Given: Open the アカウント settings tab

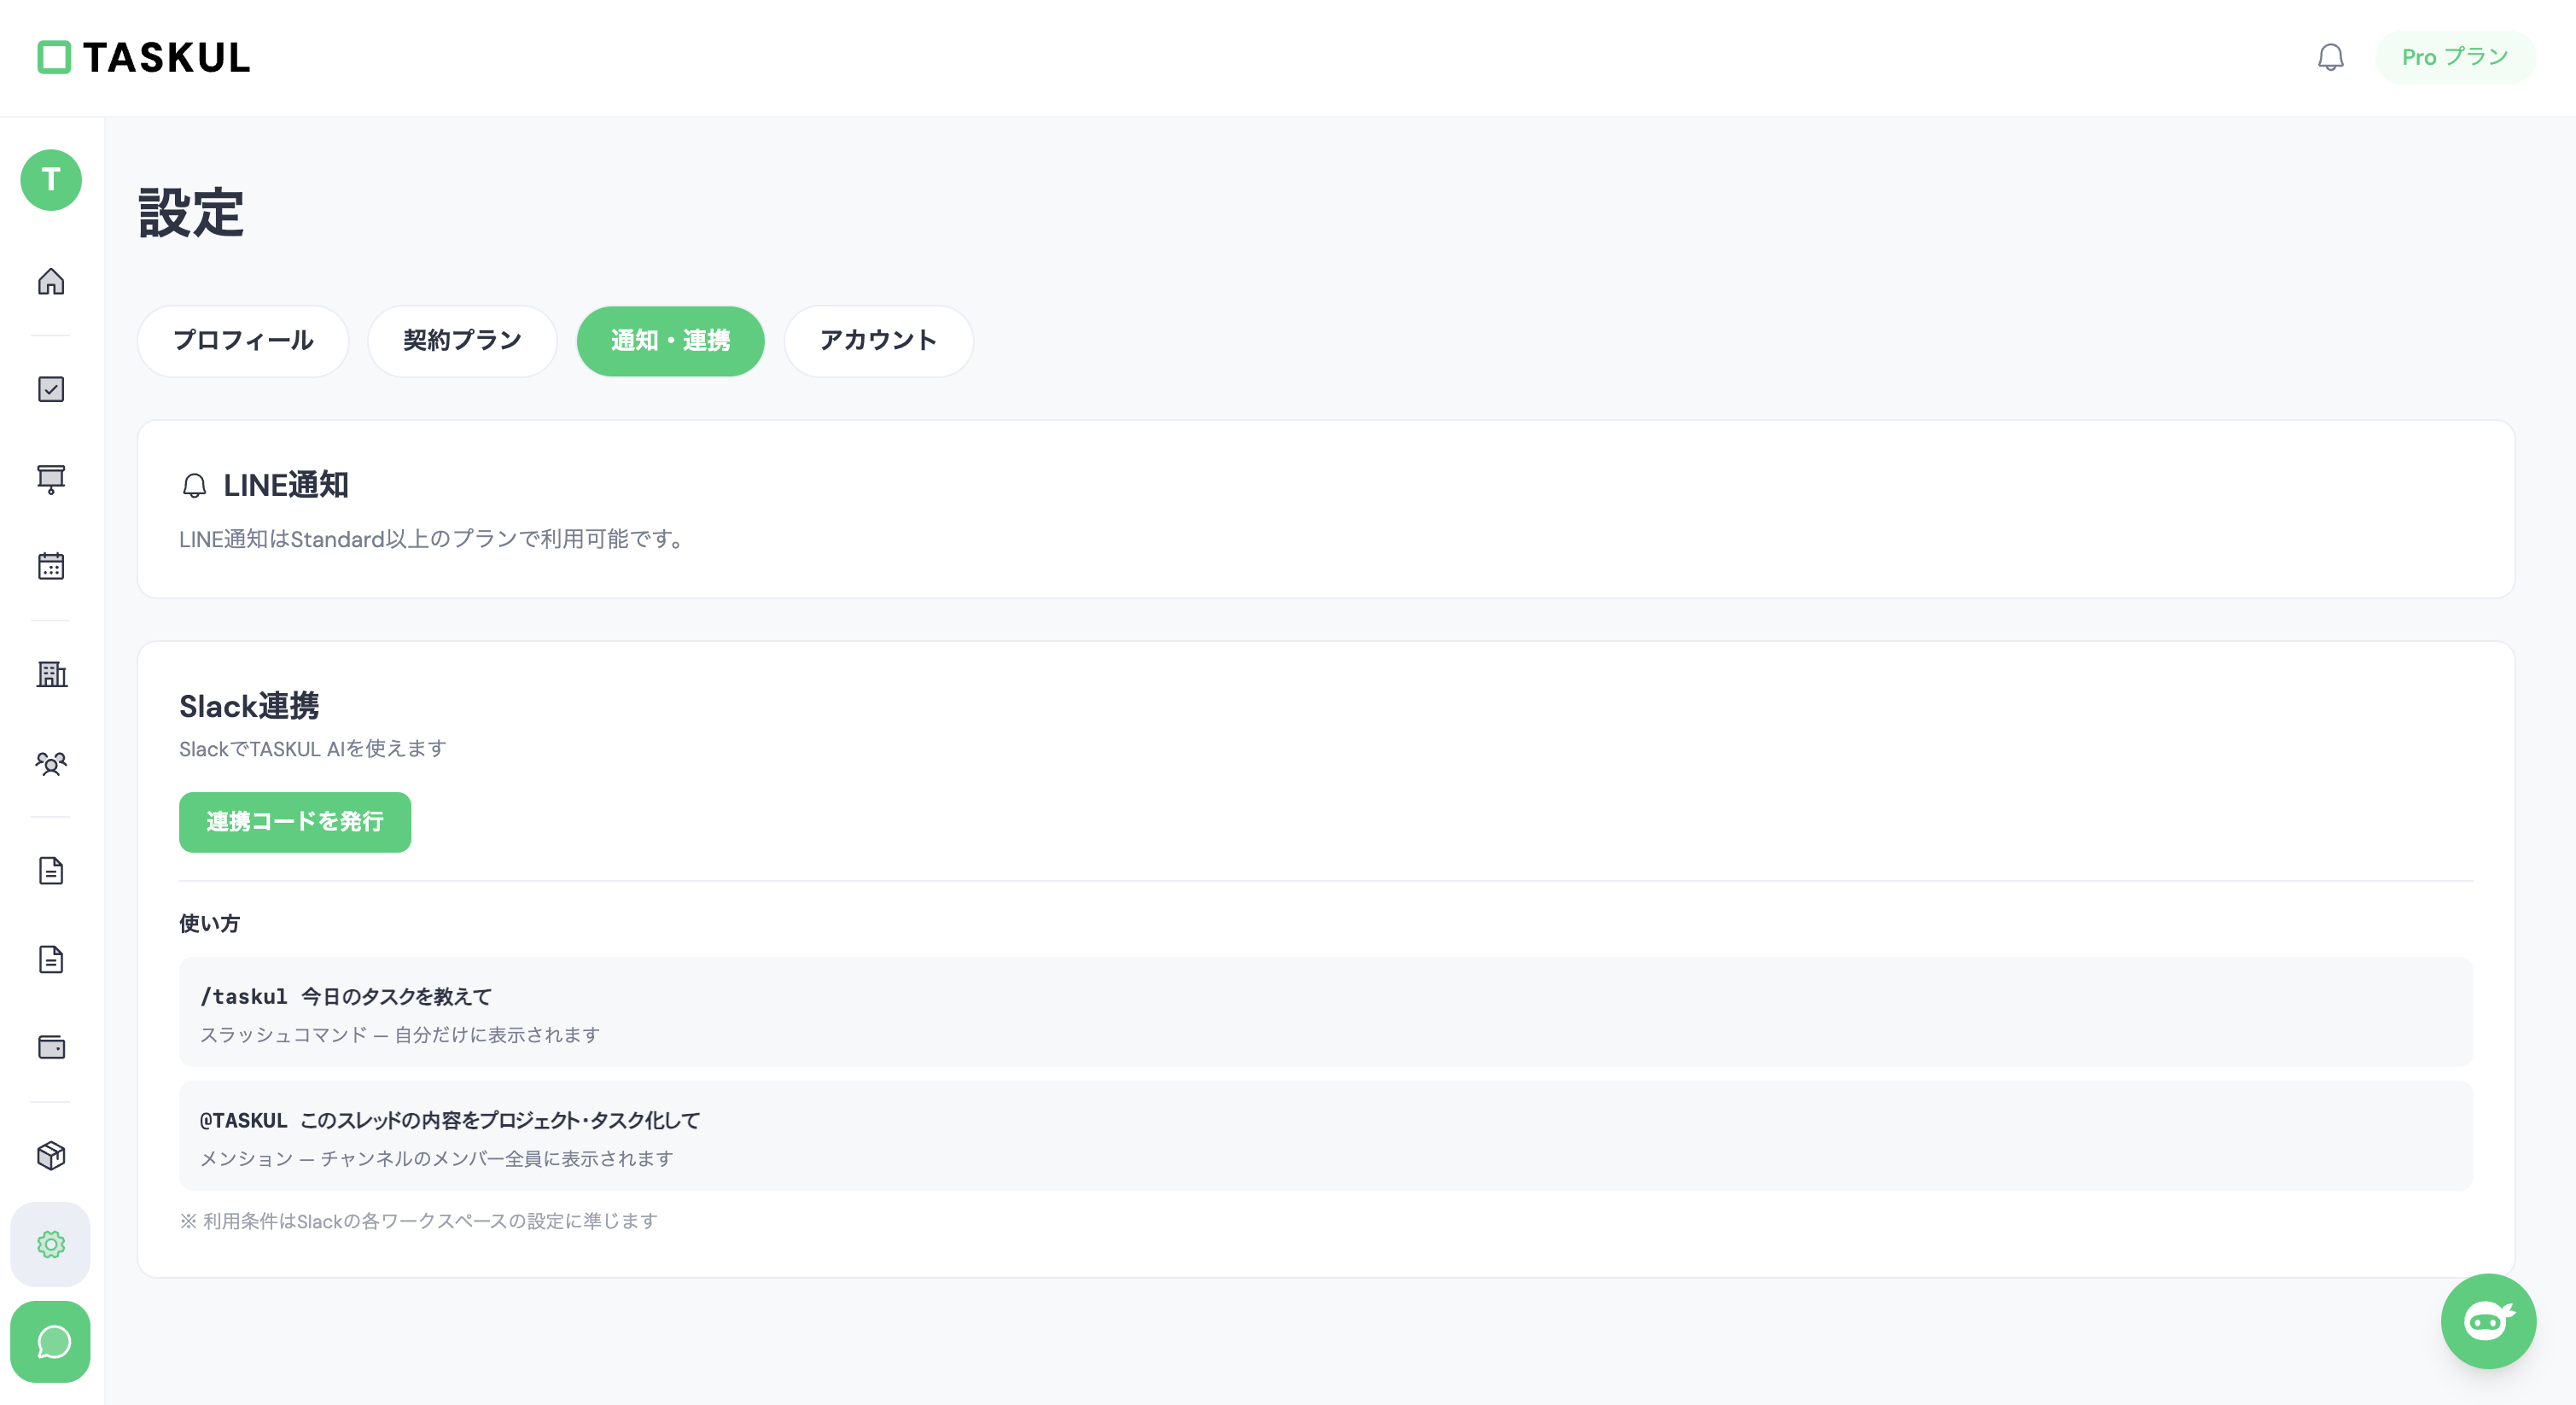Looking at the screenshot, I should [x=878, y=341].
